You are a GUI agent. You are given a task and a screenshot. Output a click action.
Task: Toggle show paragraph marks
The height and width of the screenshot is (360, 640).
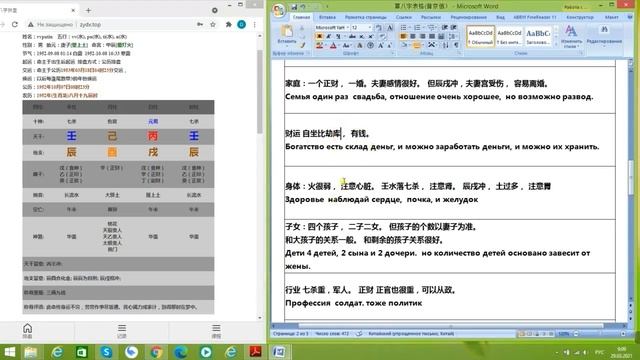click(x=456, y=45)
